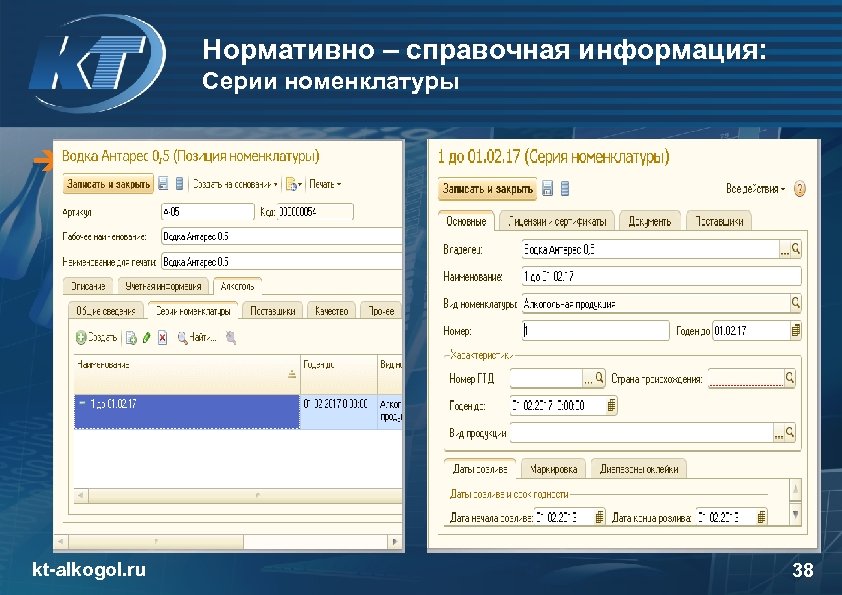Viewport: 842px width, 595px height.
Task: Select the Даты розлива tab
Action: click(480, 469)
